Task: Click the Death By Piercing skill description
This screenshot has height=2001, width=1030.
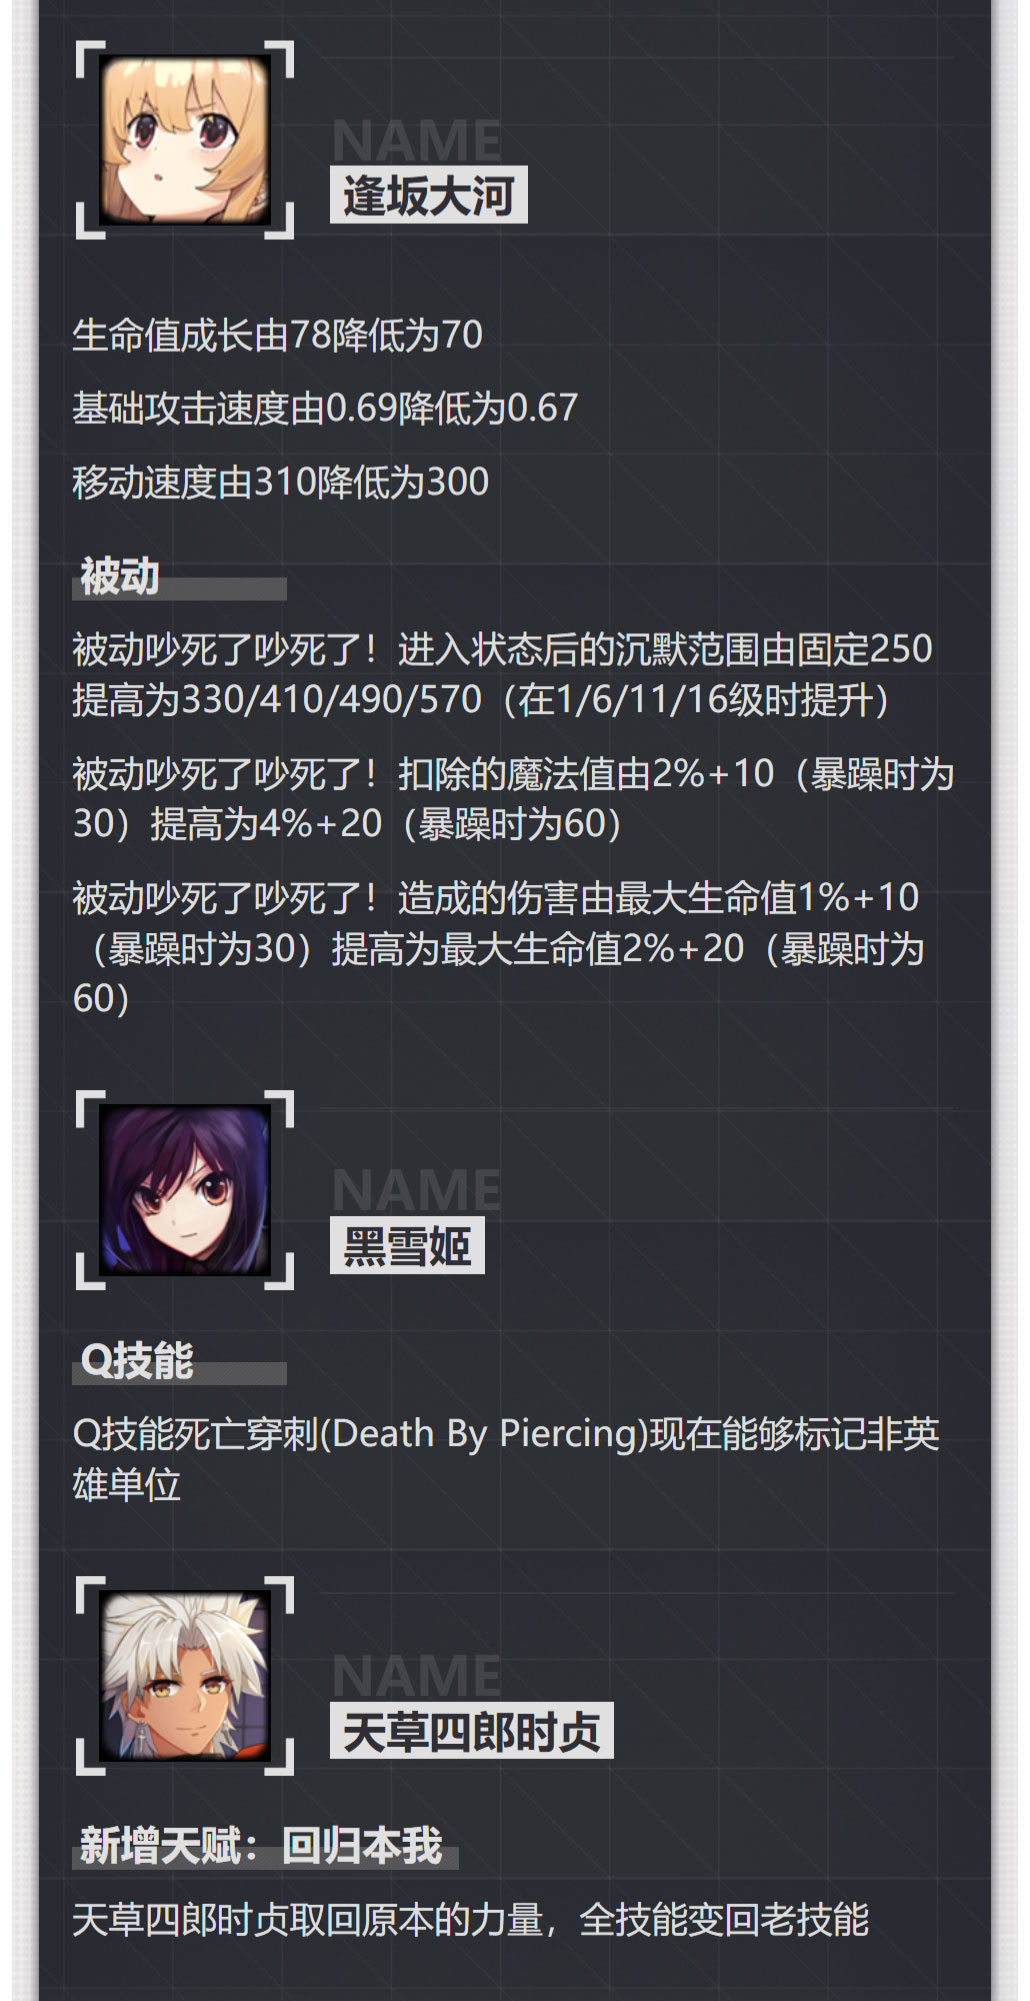Action: (506, 1459)
